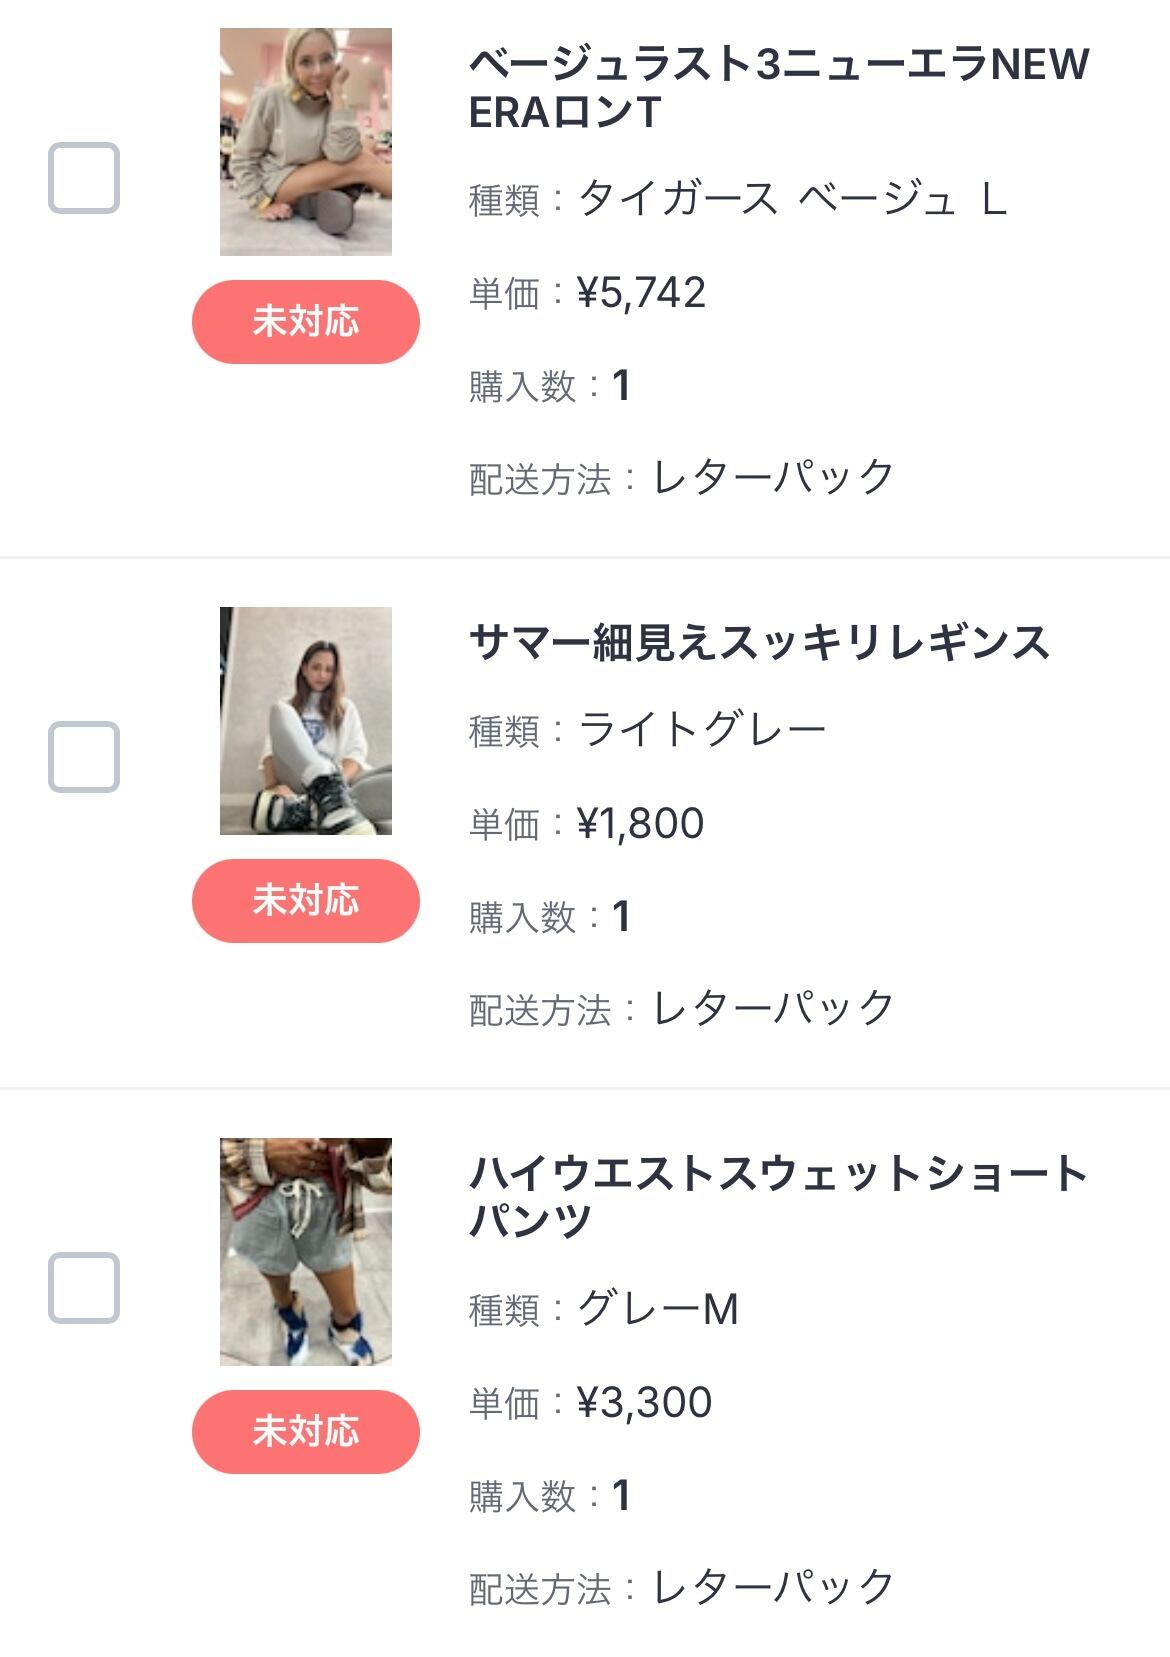Click the ¥1,800 unit price
This screenshot has height=1657, width=1170.
(640, 824)
